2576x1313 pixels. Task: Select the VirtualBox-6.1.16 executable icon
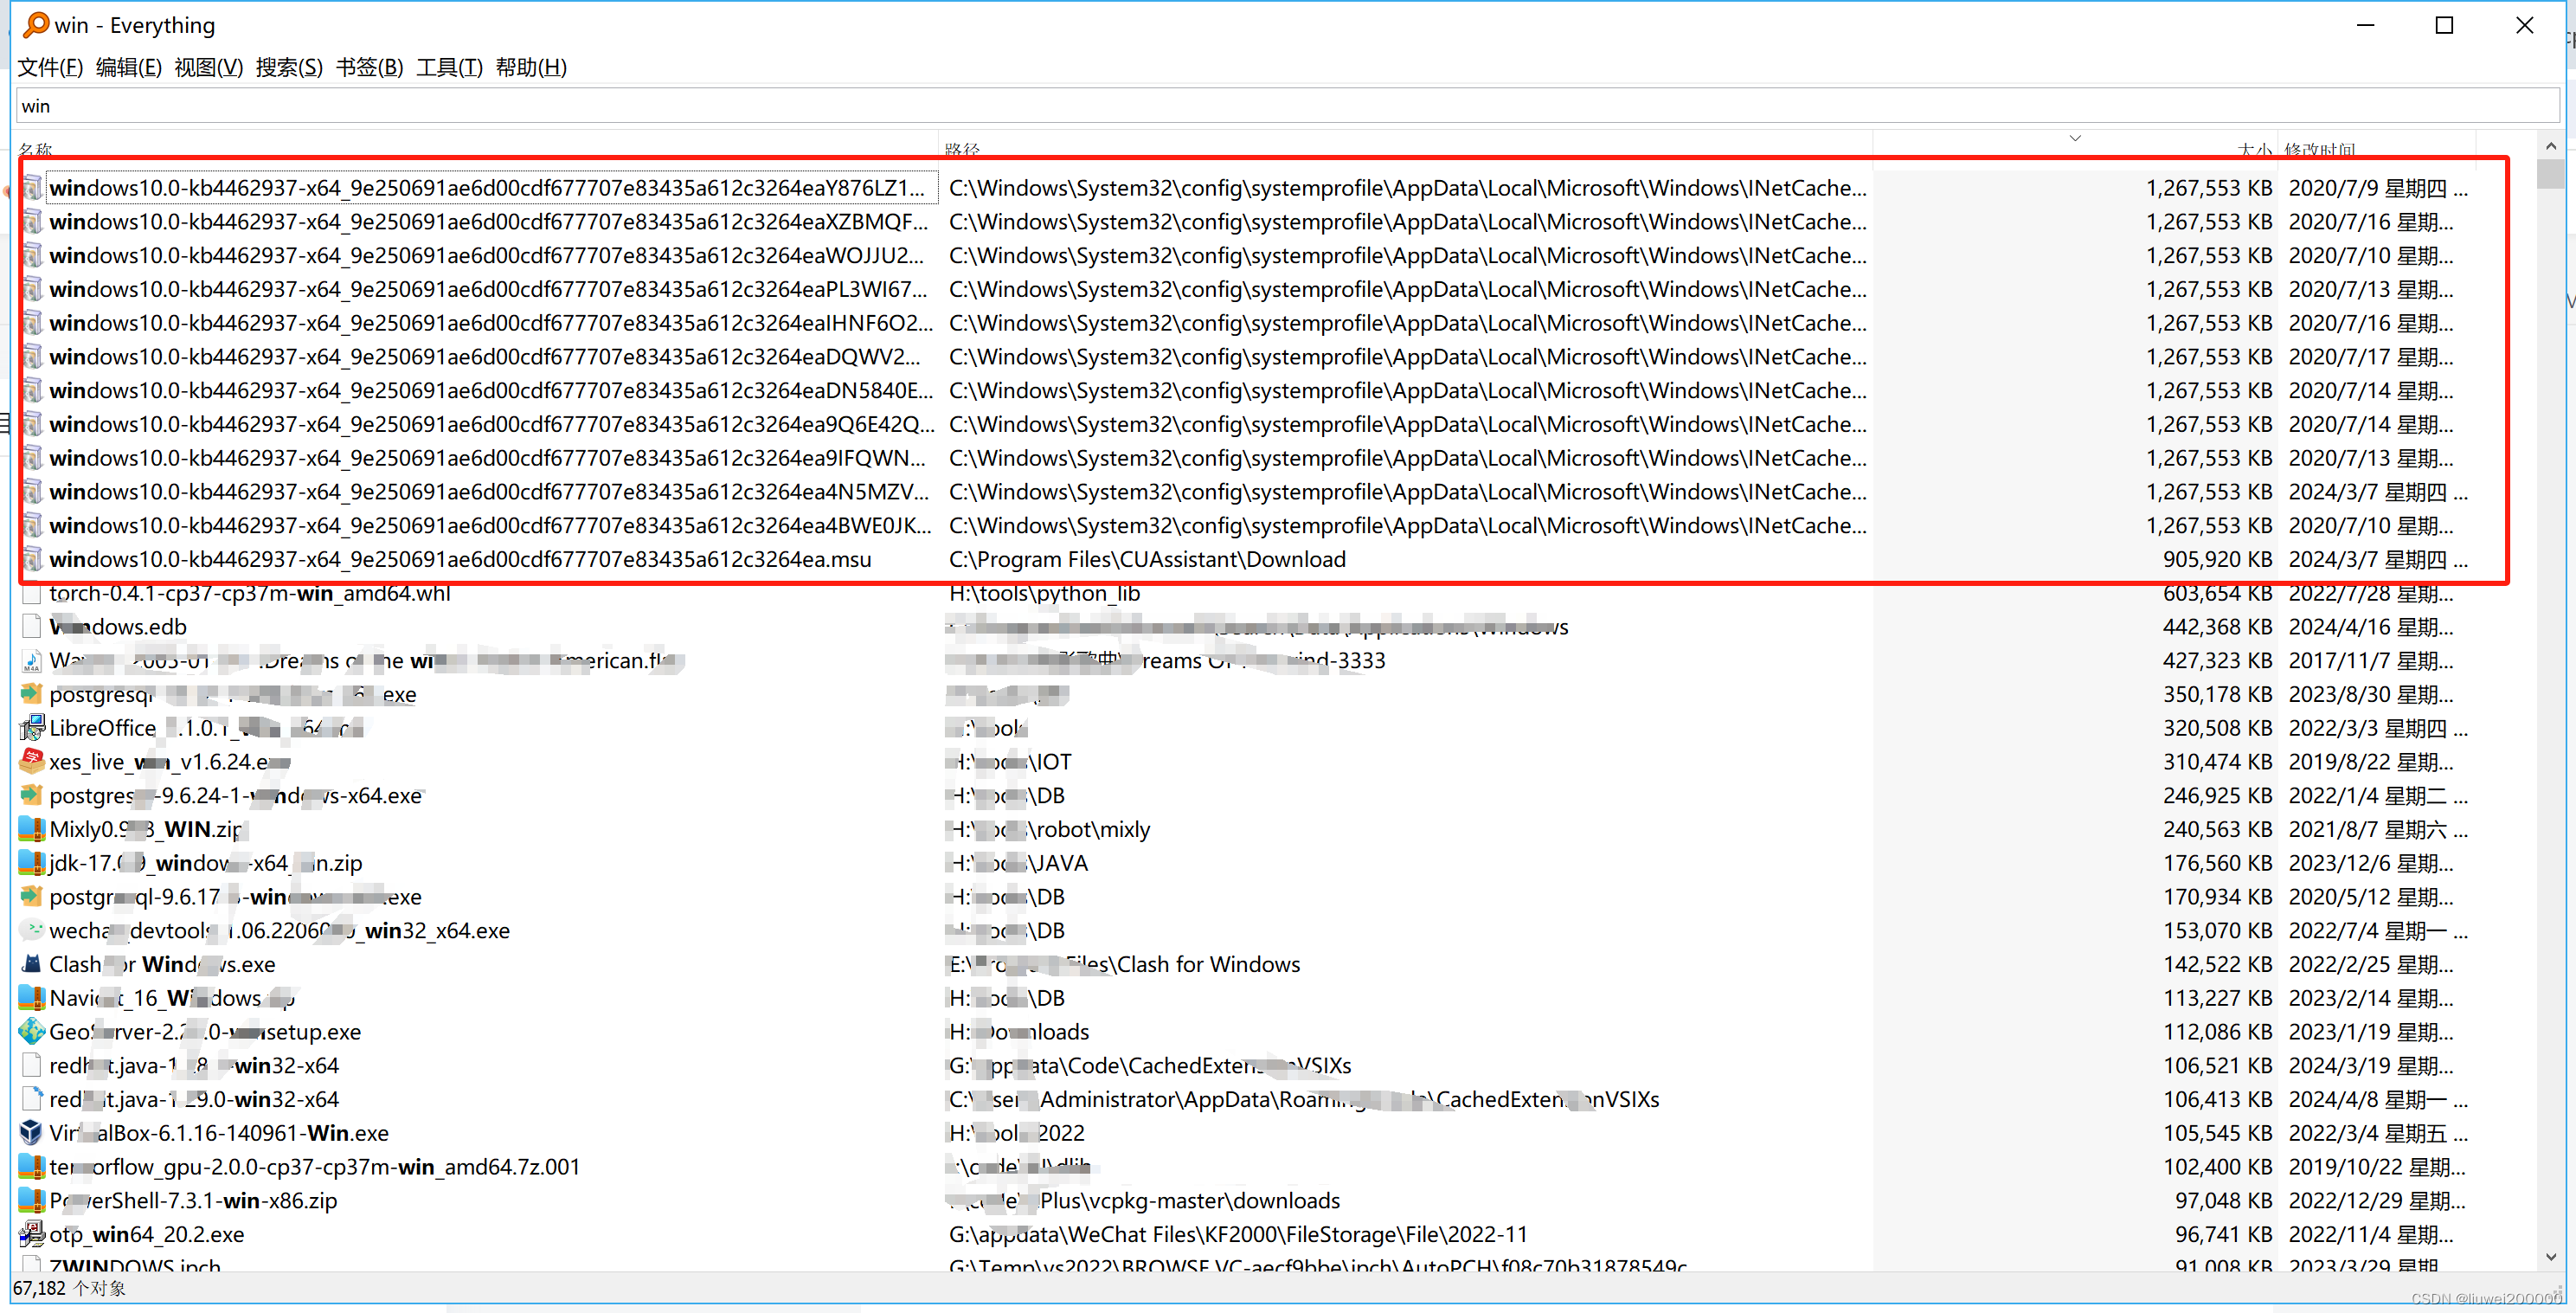pyautogui.click(x=30, y=1133)
